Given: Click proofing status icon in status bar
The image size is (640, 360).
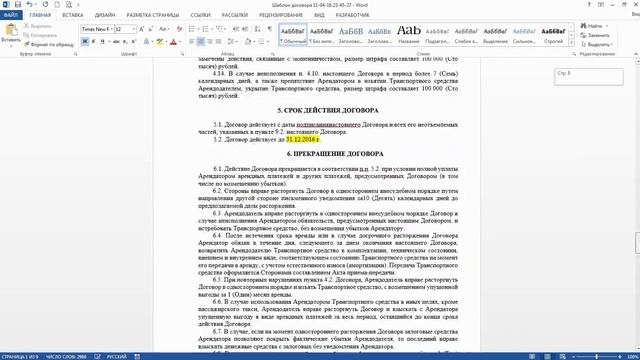Looking at the screenshot, I should pos(98,356).
